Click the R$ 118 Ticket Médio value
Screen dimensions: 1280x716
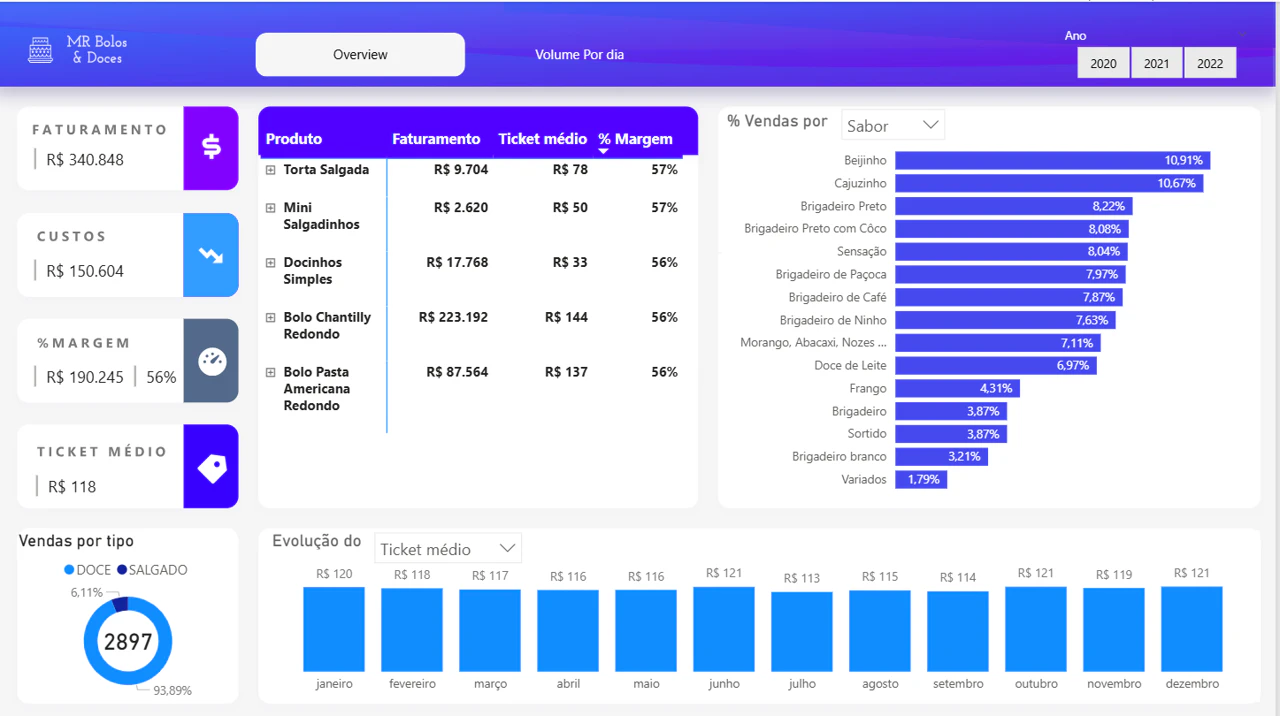tap(72, 487)
